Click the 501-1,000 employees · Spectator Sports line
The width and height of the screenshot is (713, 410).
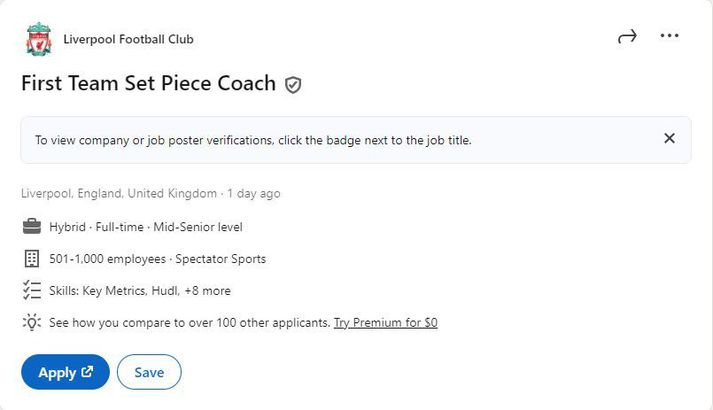(x=157, y=259)
